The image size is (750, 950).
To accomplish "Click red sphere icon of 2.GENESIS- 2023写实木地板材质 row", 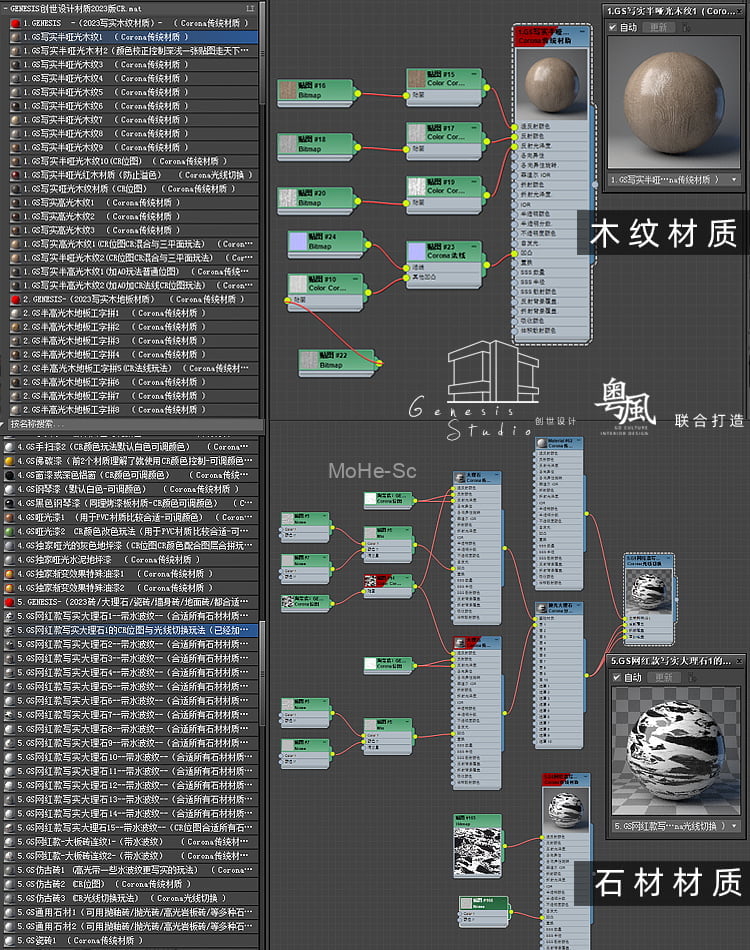I will click(x=15, y=299).
